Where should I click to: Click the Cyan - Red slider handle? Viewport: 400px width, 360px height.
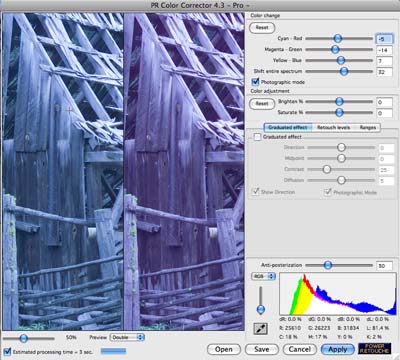click(338, 38)
